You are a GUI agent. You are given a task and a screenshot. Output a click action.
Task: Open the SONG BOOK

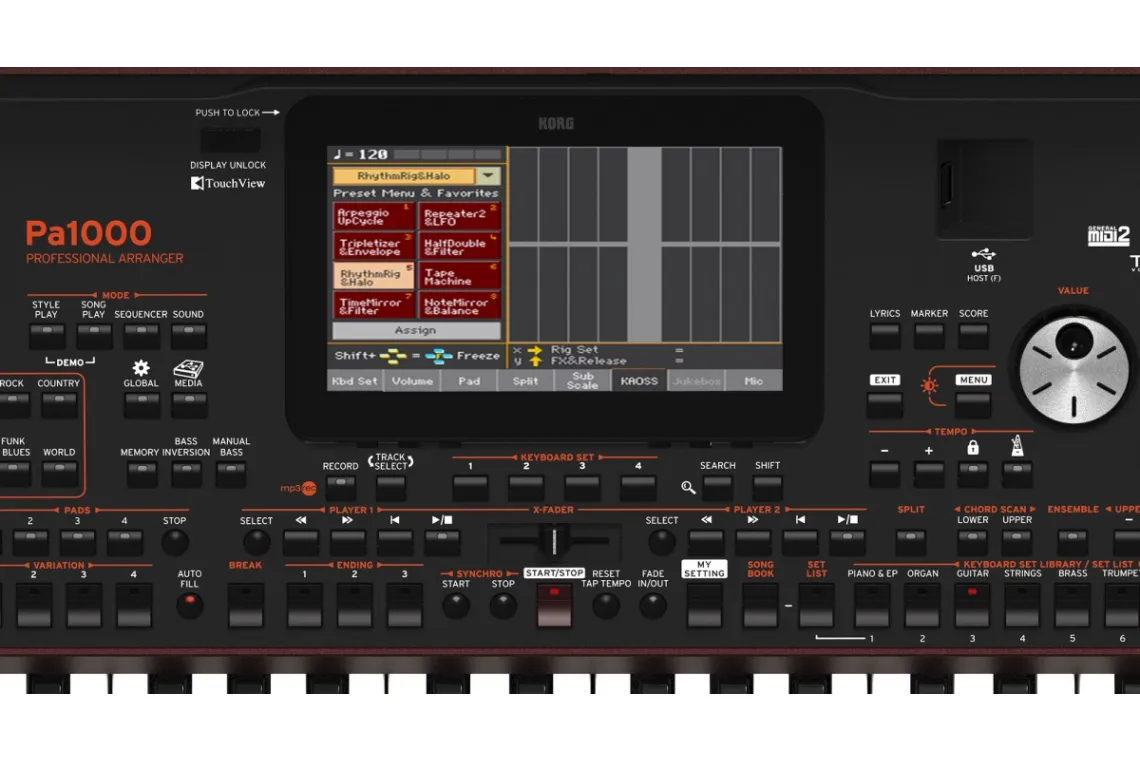click(x=760, y=605)
